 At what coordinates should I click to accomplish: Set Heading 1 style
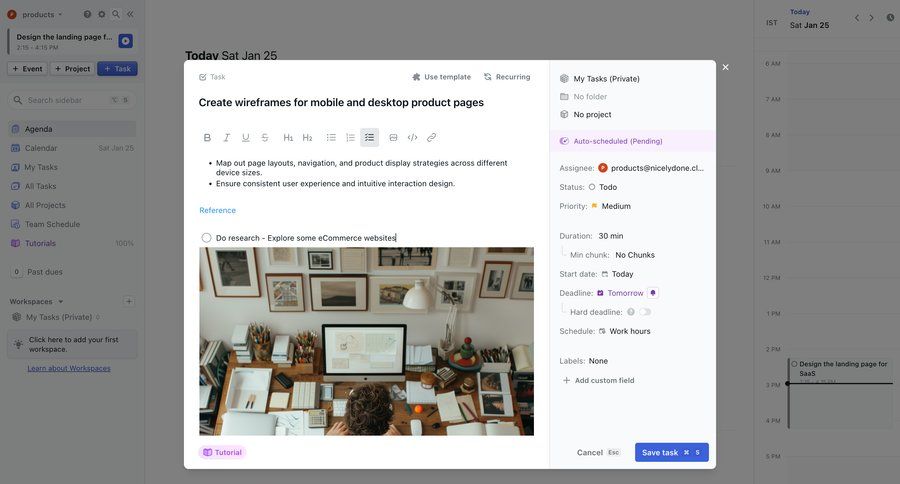tap(288, 137)
